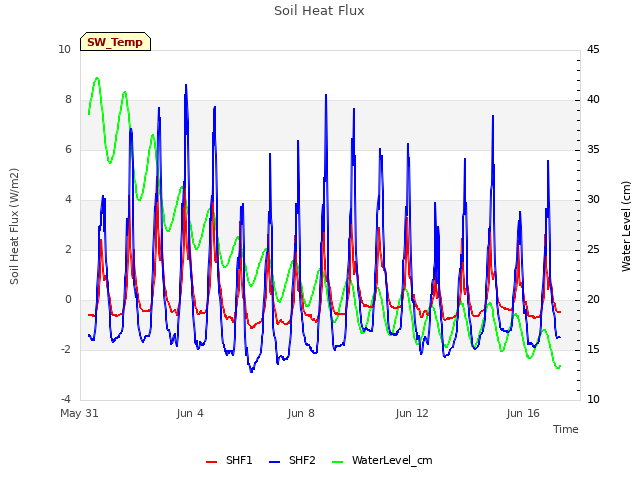Click the left axis value 10
Screen dimensions: 640x480
64,49
